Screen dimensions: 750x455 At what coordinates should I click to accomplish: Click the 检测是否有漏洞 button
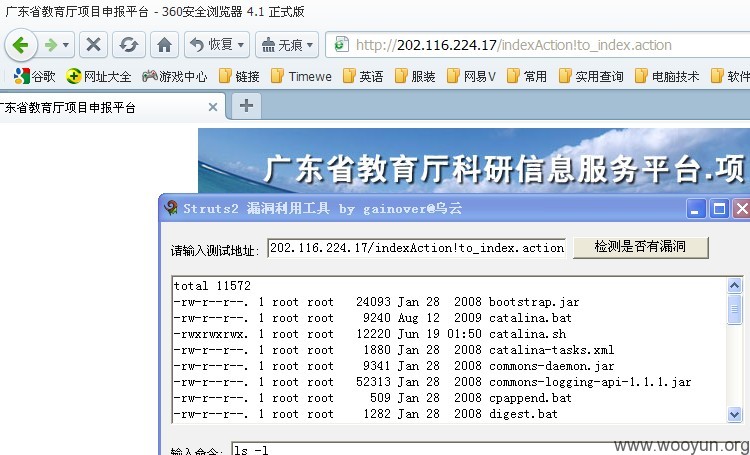[640, 247]
